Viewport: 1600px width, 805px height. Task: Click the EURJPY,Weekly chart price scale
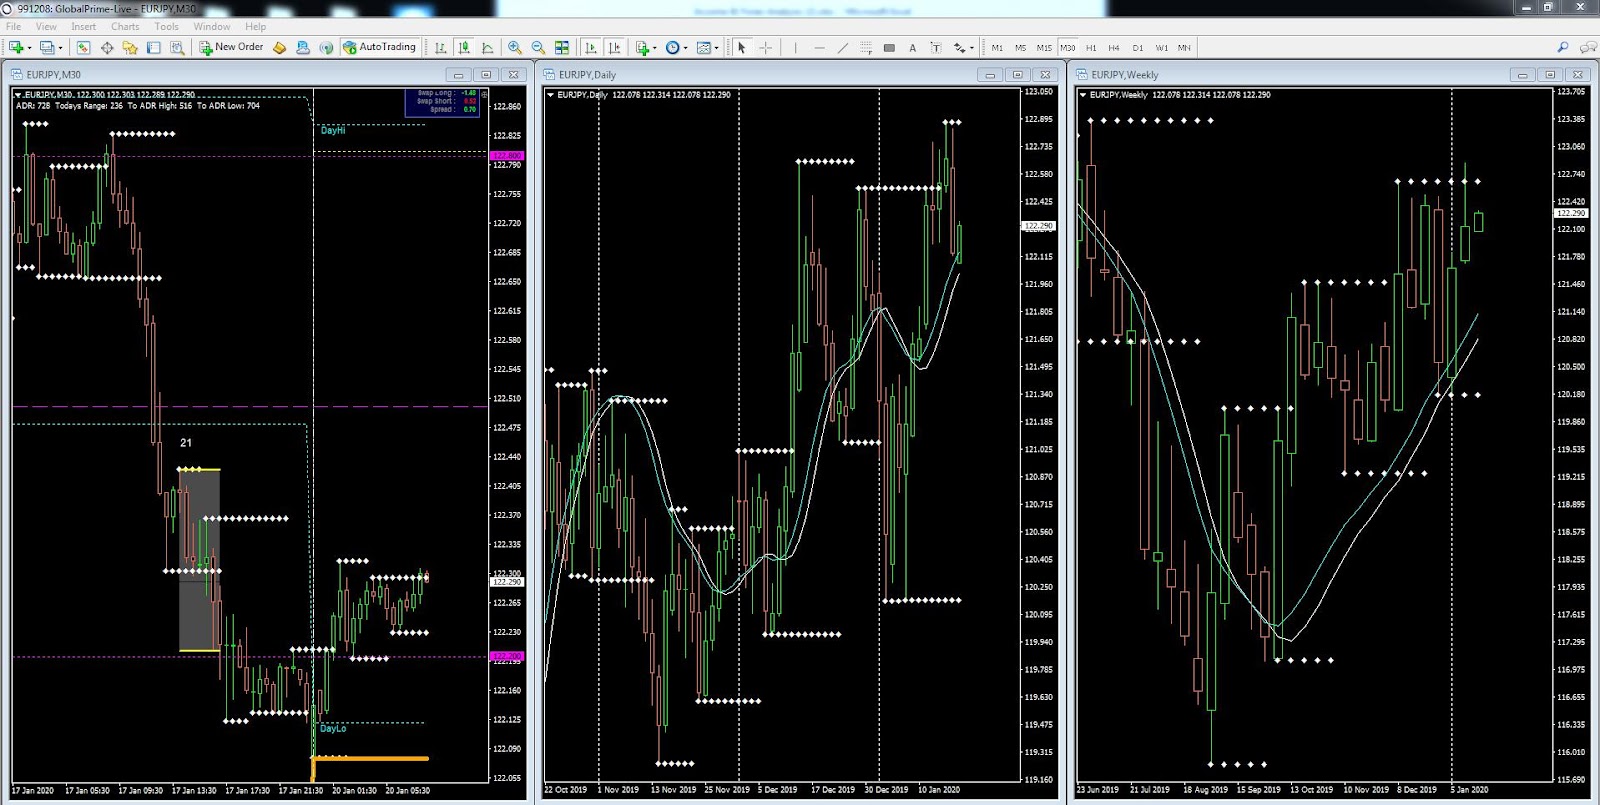[x=1571, y=435]
